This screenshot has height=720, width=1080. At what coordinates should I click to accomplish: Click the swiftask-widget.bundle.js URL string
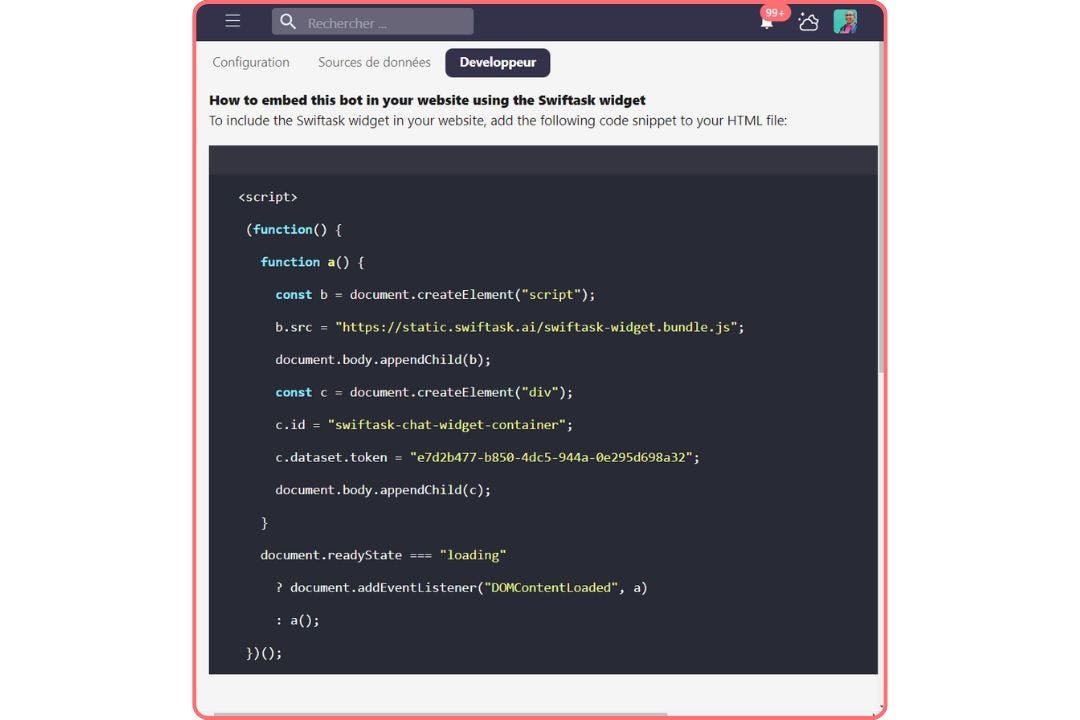(537, 327)
